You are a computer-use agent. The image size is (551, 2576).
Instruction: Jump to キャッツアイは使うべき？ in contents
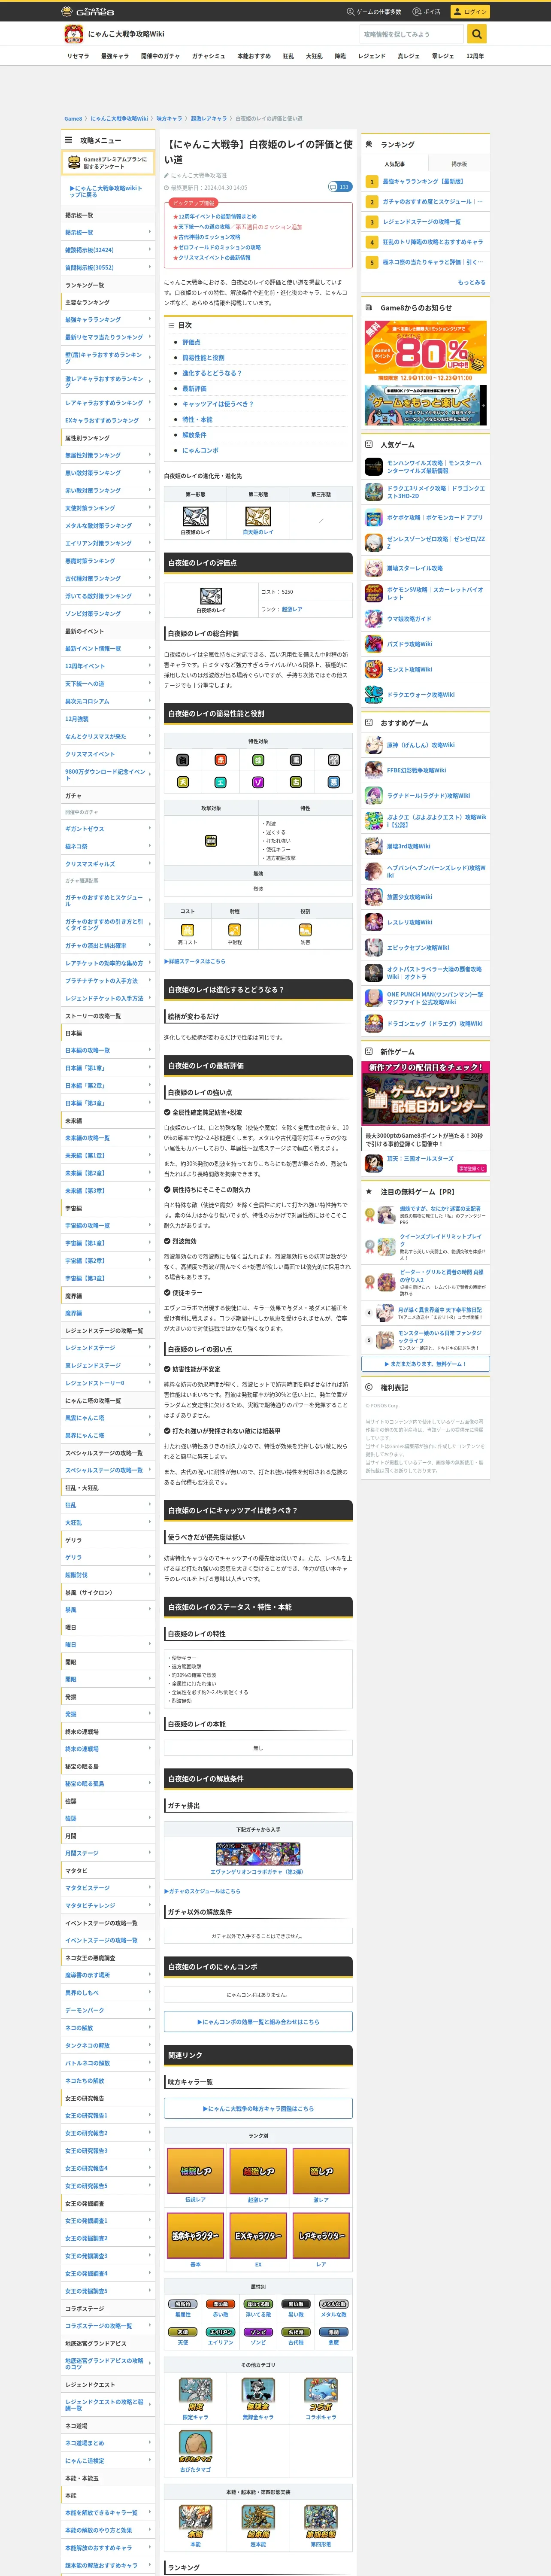point(218,404)
